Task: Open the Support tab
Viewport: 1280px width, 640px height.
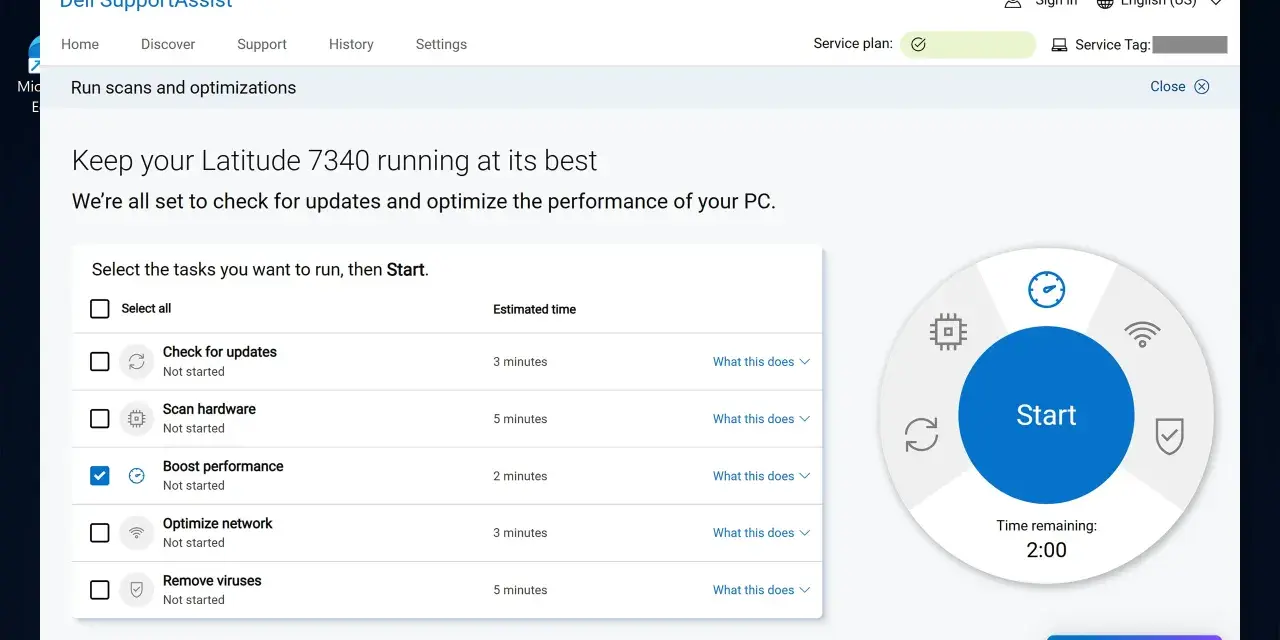Action: [x=262, y=44]
